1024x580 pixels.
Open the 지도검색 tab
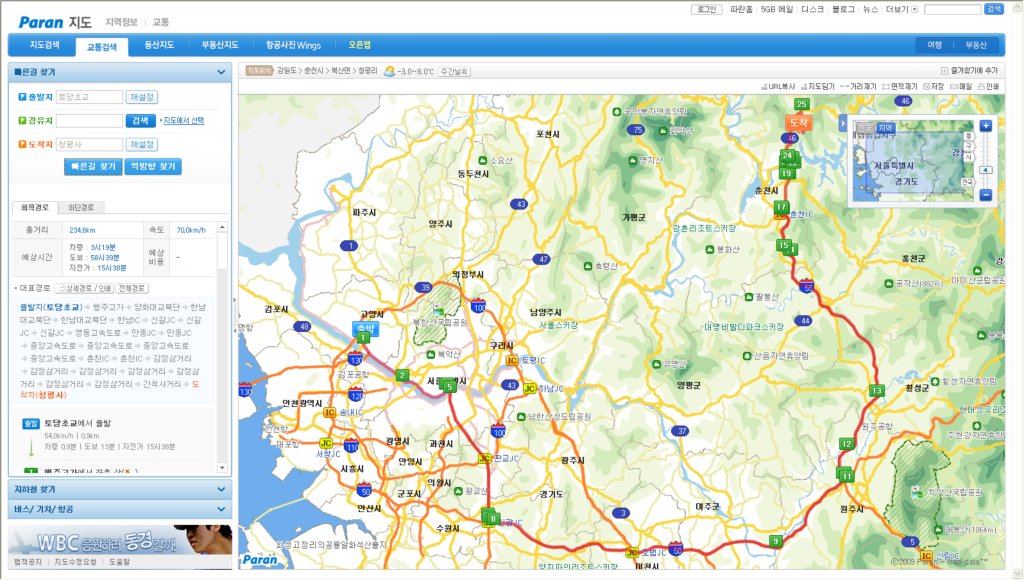pyautogui.click(x=44, y=45)
